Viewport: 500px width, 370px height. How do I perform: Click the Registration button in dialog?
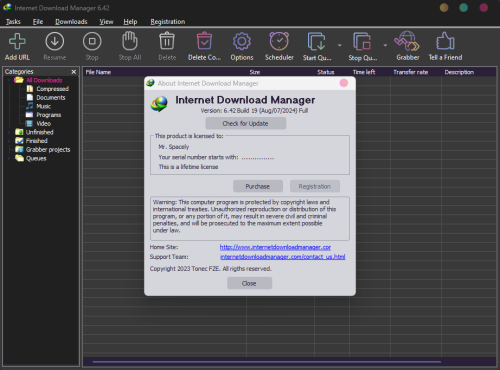click(x=315, y=186)
